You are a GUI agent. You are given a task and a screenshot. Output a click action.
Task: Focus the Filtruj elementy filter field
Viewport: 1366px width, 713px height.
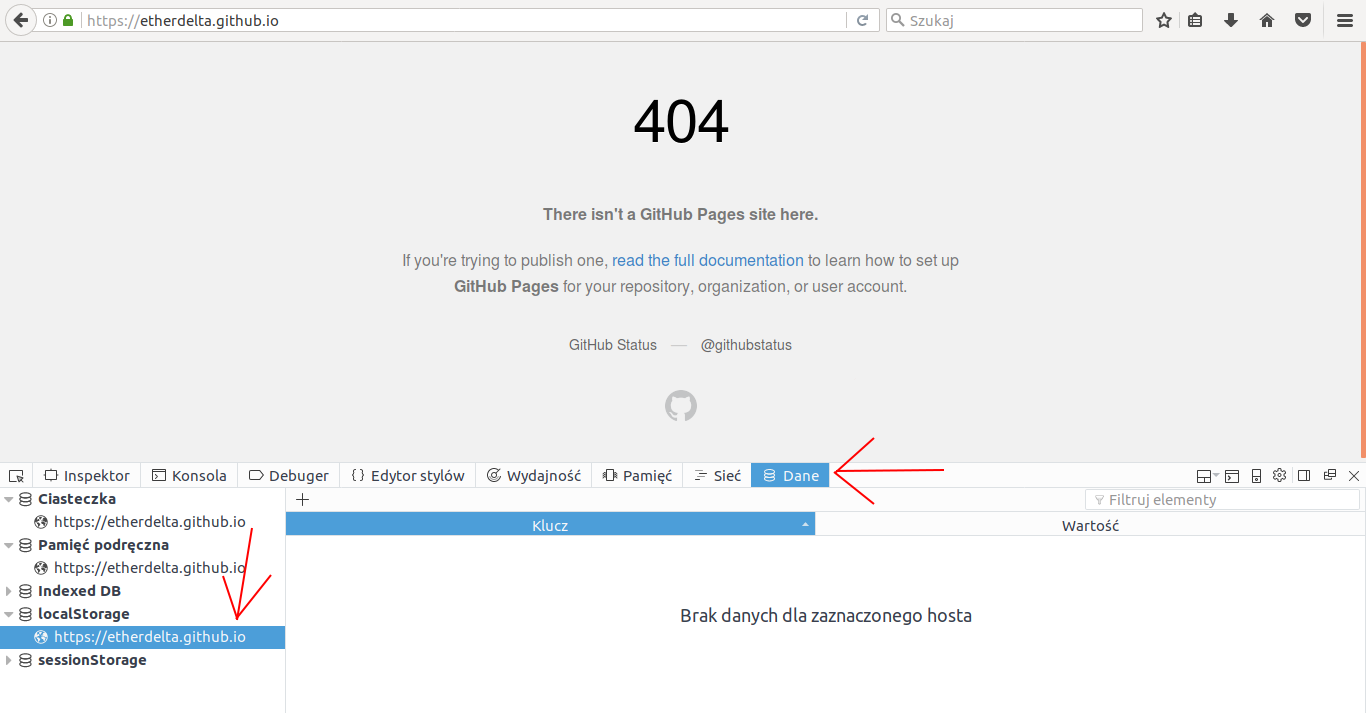tap(1222, 500)
